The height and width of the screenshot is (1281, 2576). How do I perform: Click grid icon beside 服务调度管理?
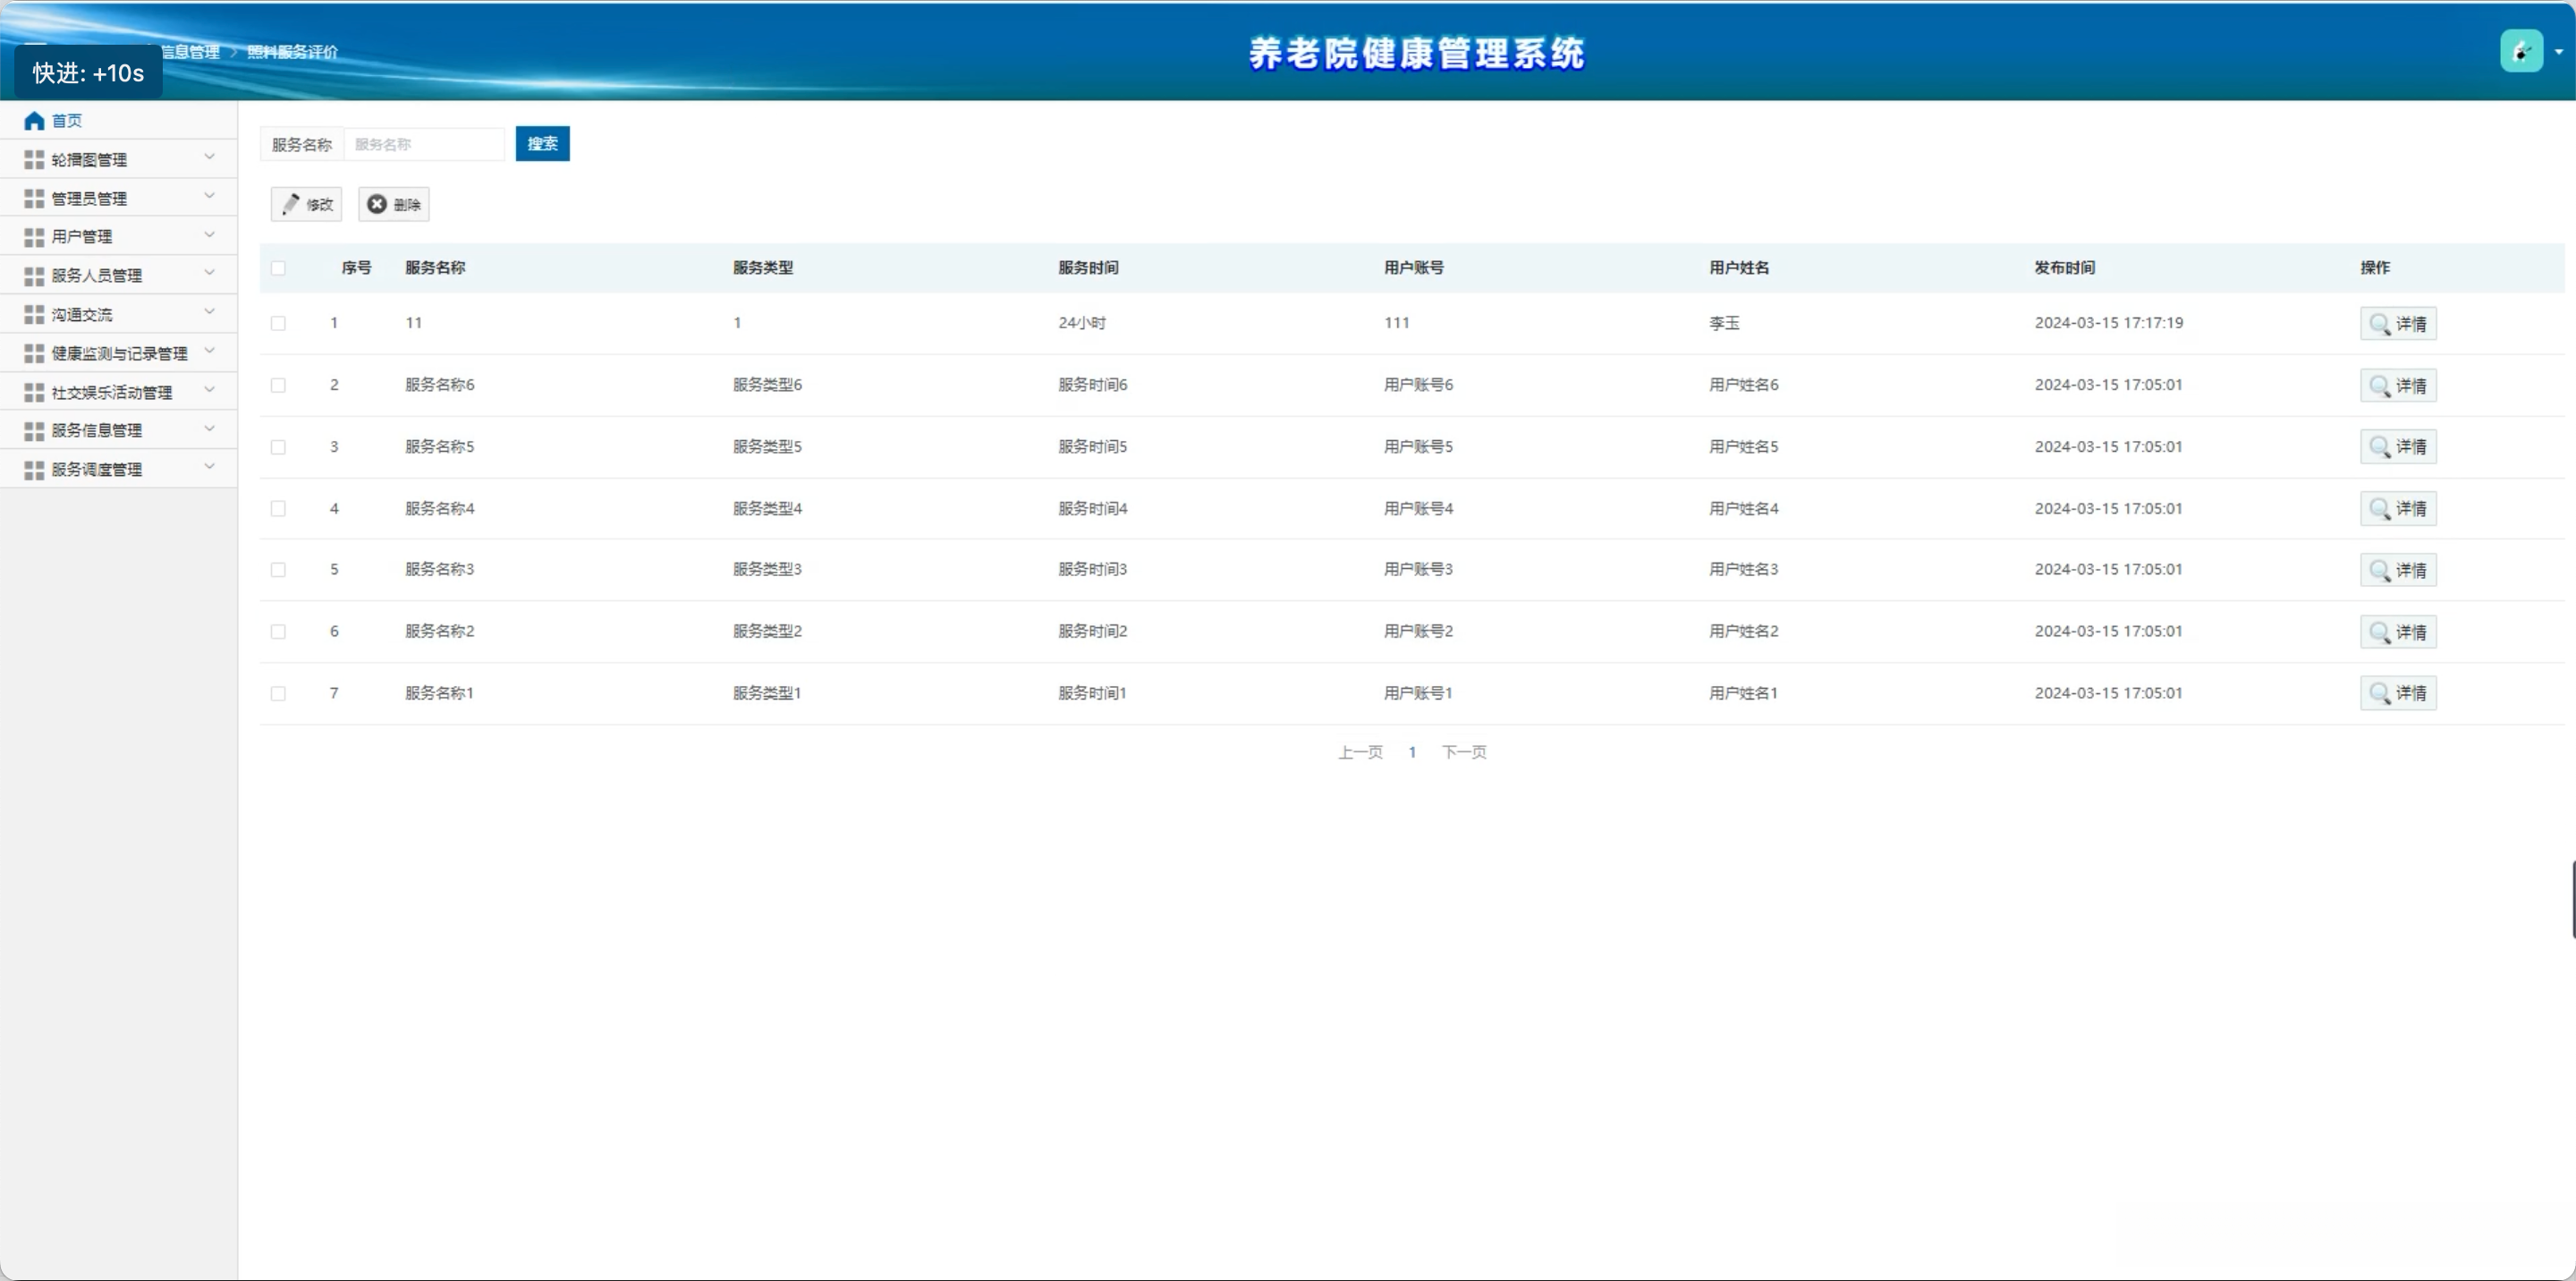pos(34,470)
